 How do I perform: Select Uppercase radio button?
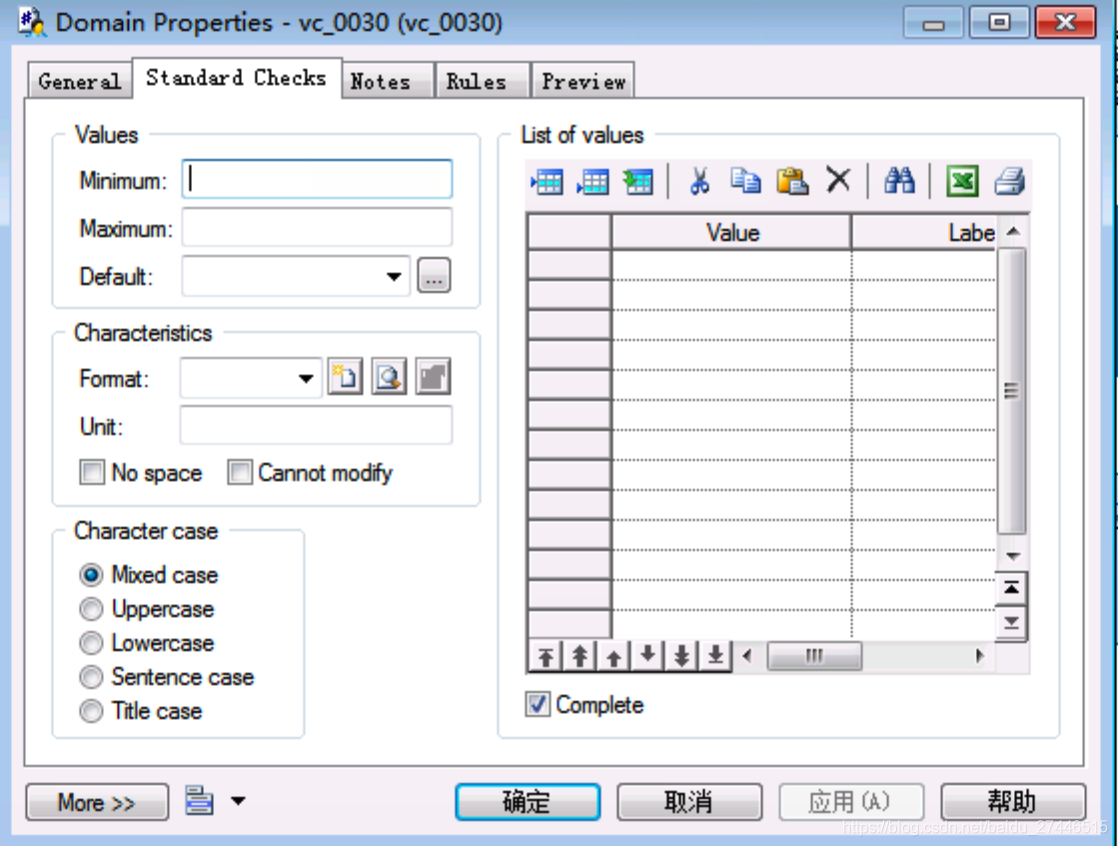pos(91,609)
